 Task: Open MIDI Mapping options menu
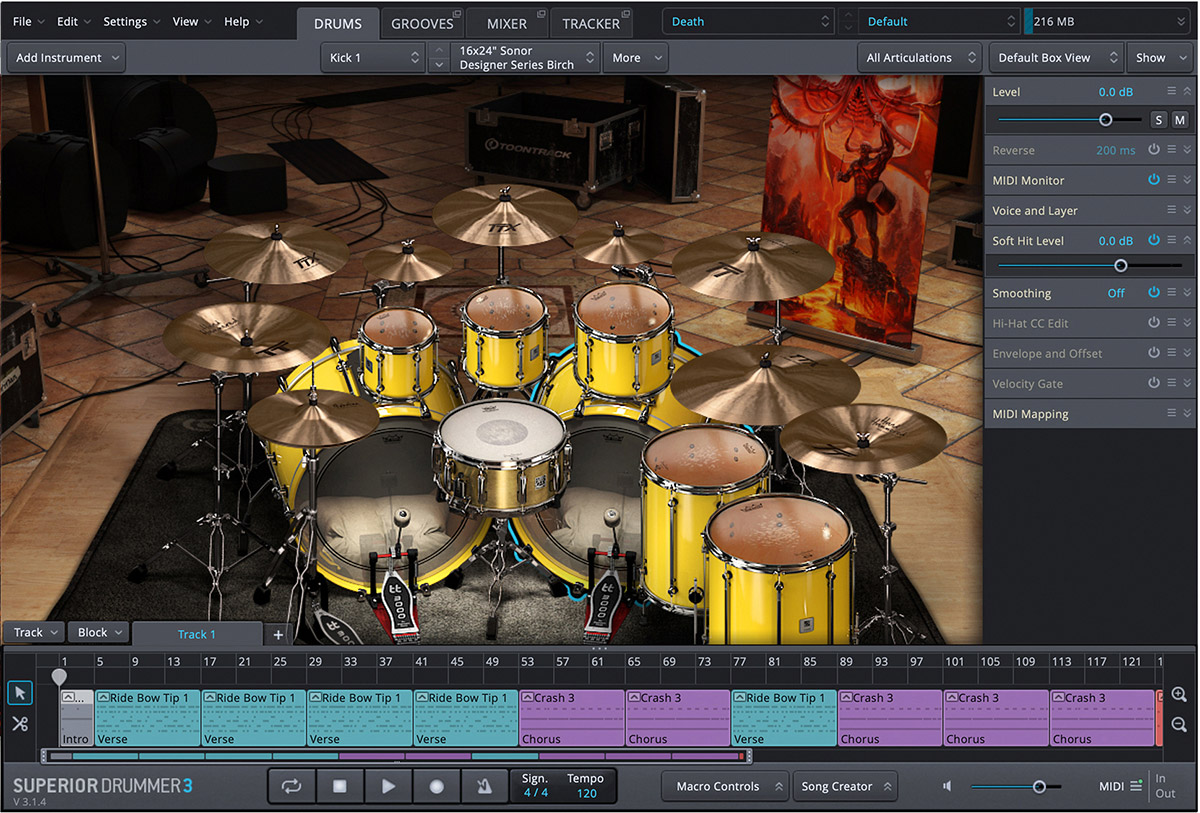[1172, 413]
